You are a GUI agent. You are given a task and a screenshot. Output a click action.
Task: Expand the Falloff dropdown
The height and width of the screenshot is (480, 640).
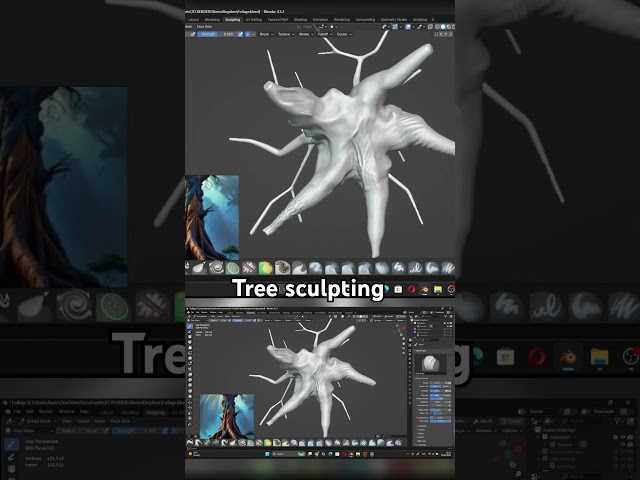click(324, 34)
